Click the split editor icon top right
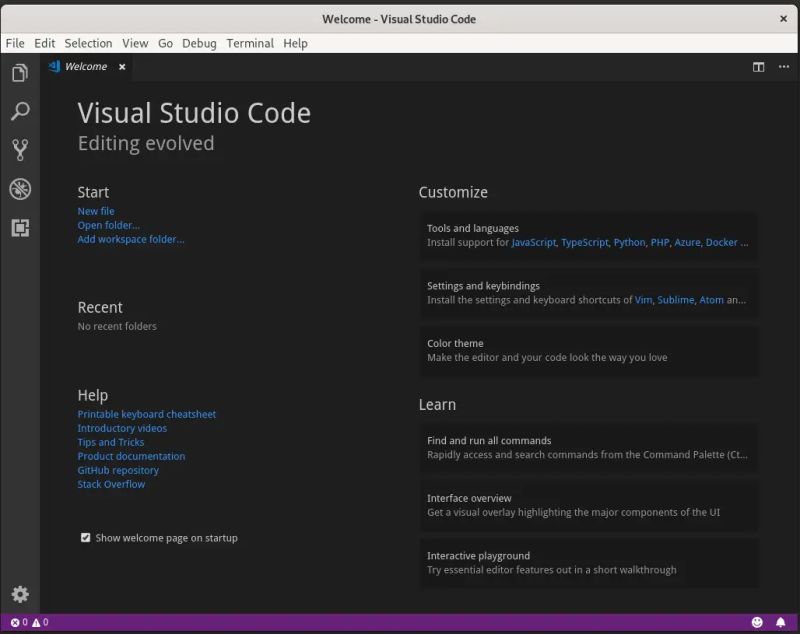This screenshot has height=634, width=800. [758, 66]
